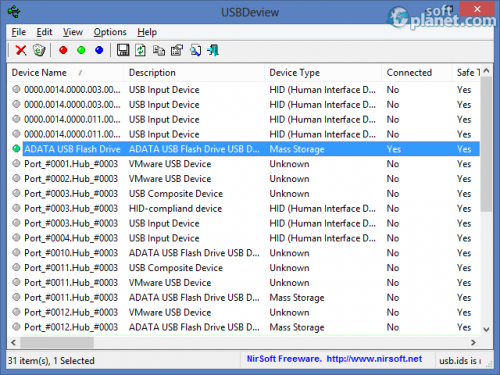Click 'VMware USB Device' in the Port_#0001 row
Screen dimensions: 500x375
170,164
